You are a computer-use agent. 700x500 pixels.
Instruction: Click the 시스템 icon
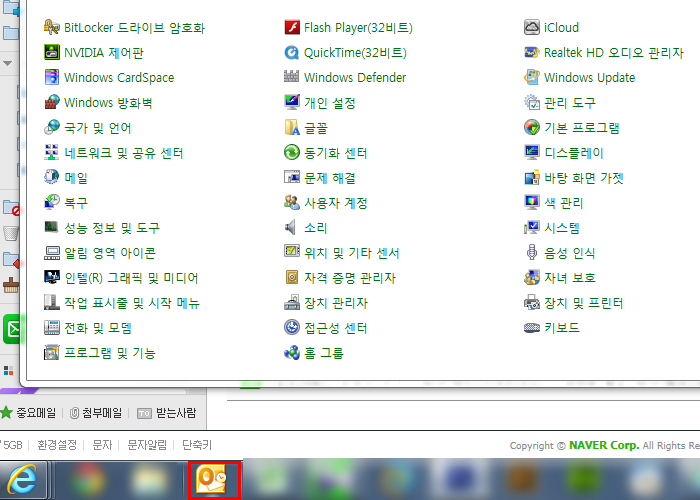[532, 227]
